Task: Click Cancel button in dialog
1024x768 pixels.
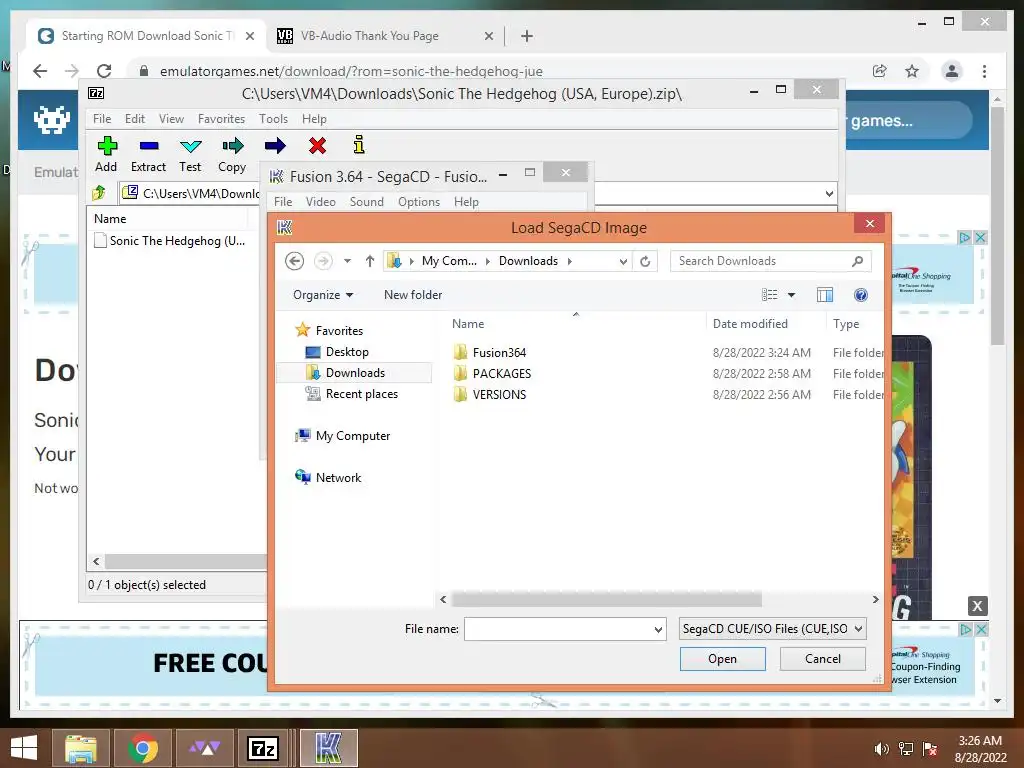Action: 823,659
